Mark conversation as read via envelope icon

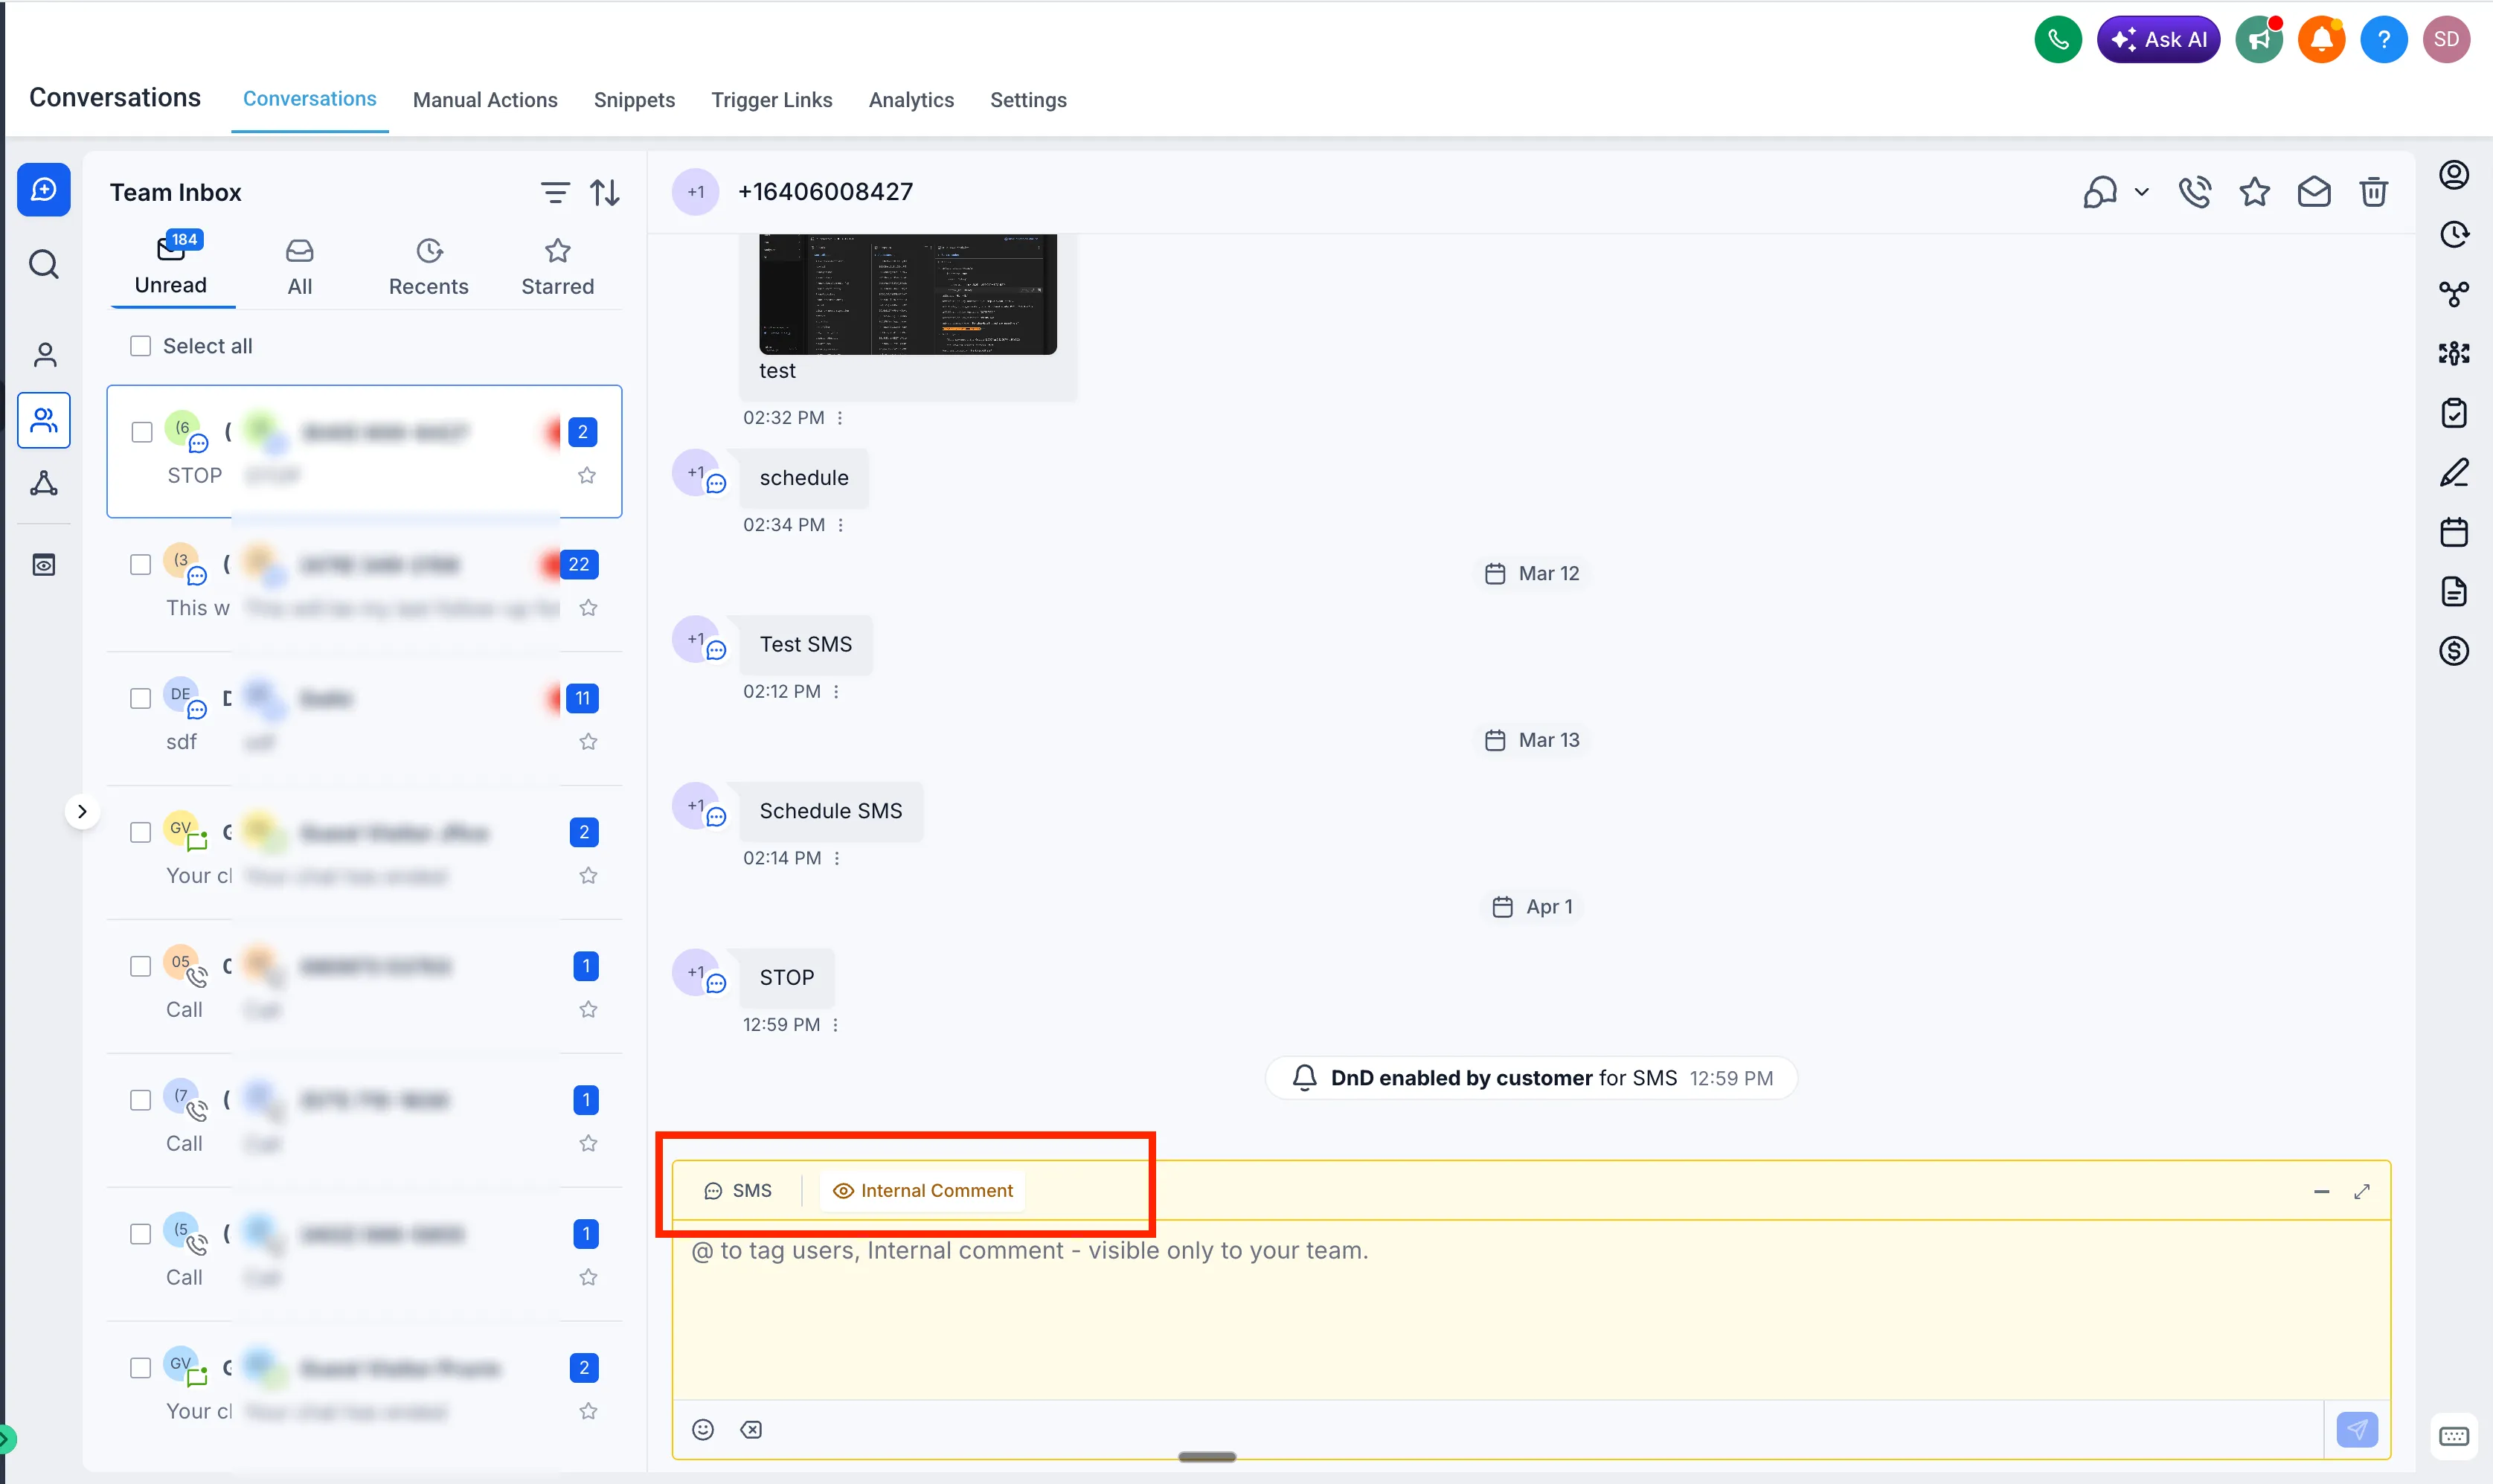[x=2314, y=191]
